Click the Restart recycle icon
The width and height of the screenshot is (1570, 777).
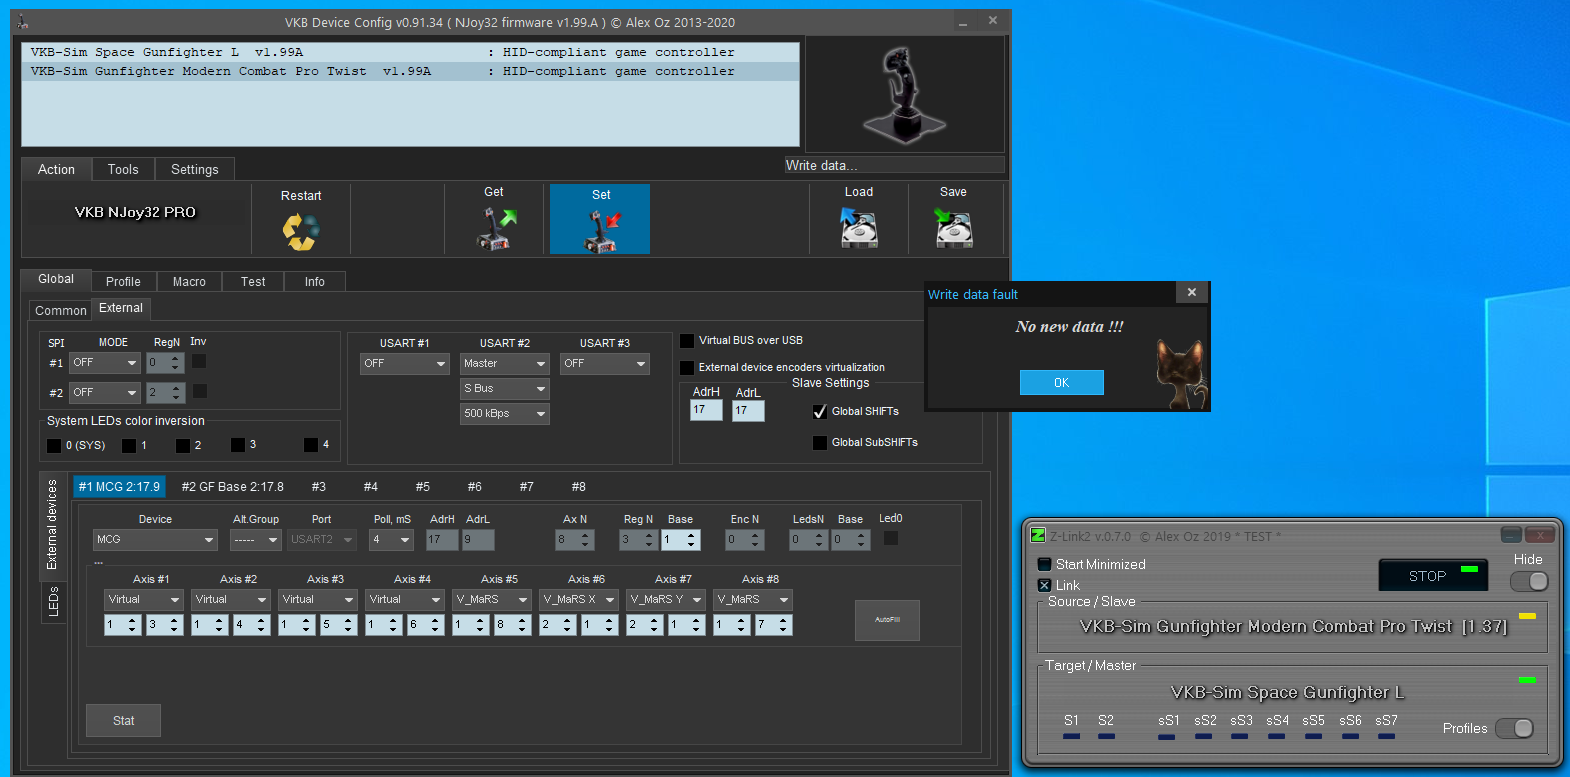[x=300, y=231]
